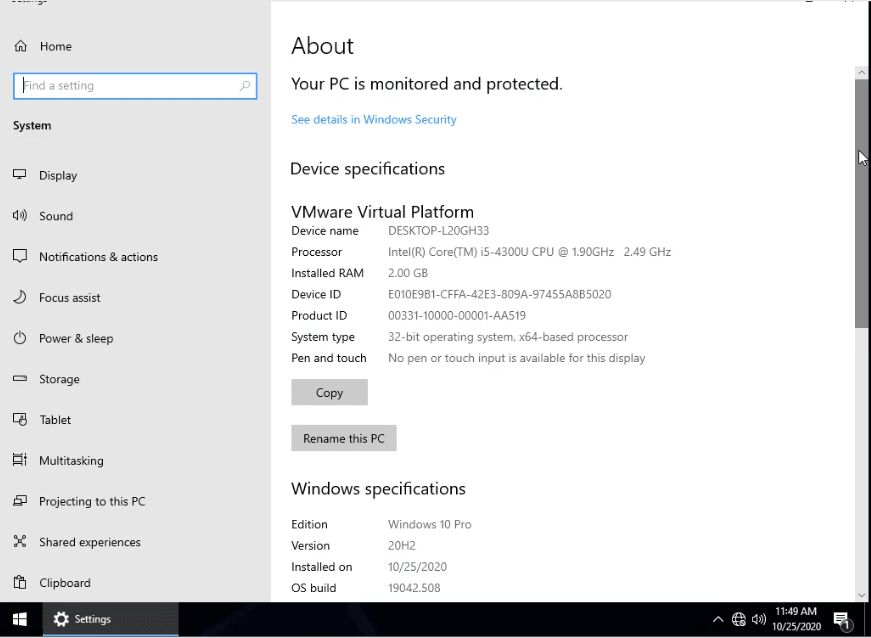Click edition value Windows 10 Pro

tap(429, 524)
